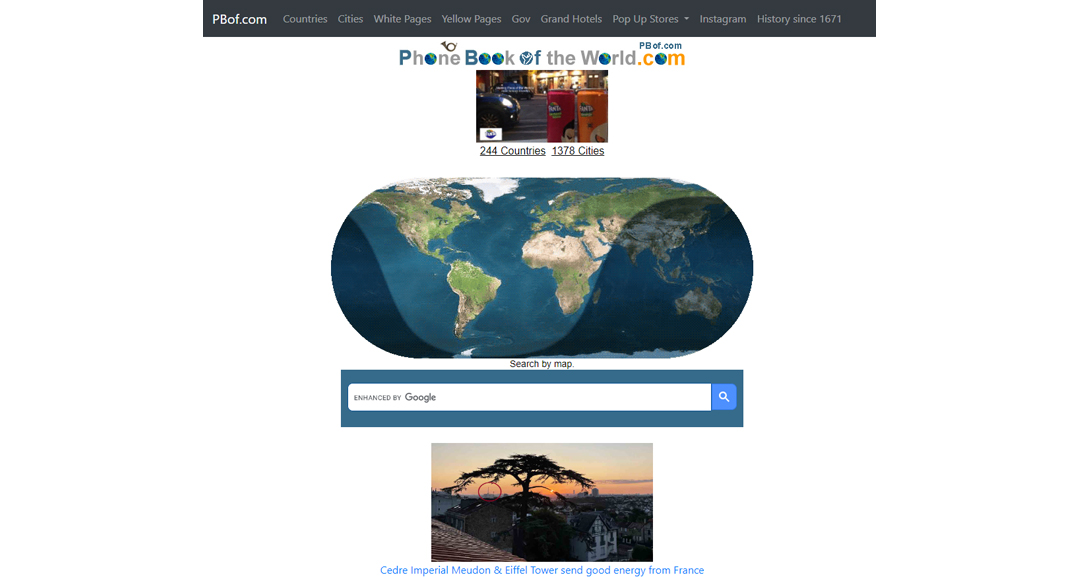Open the Countries menu item
The width and height of the screenshot is (1080, 577).
point(305,19)
